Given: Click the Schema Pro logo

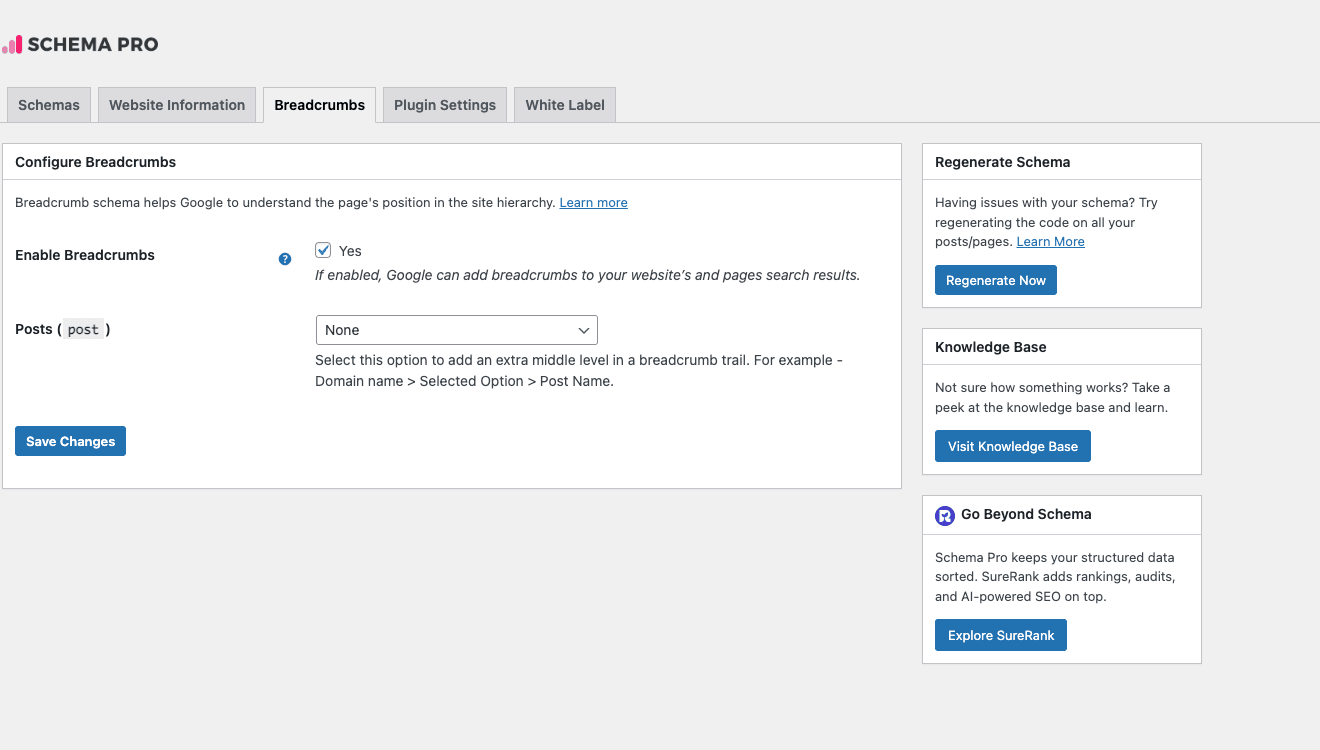Looking at the screenshot, I should [x=80, y=44].
